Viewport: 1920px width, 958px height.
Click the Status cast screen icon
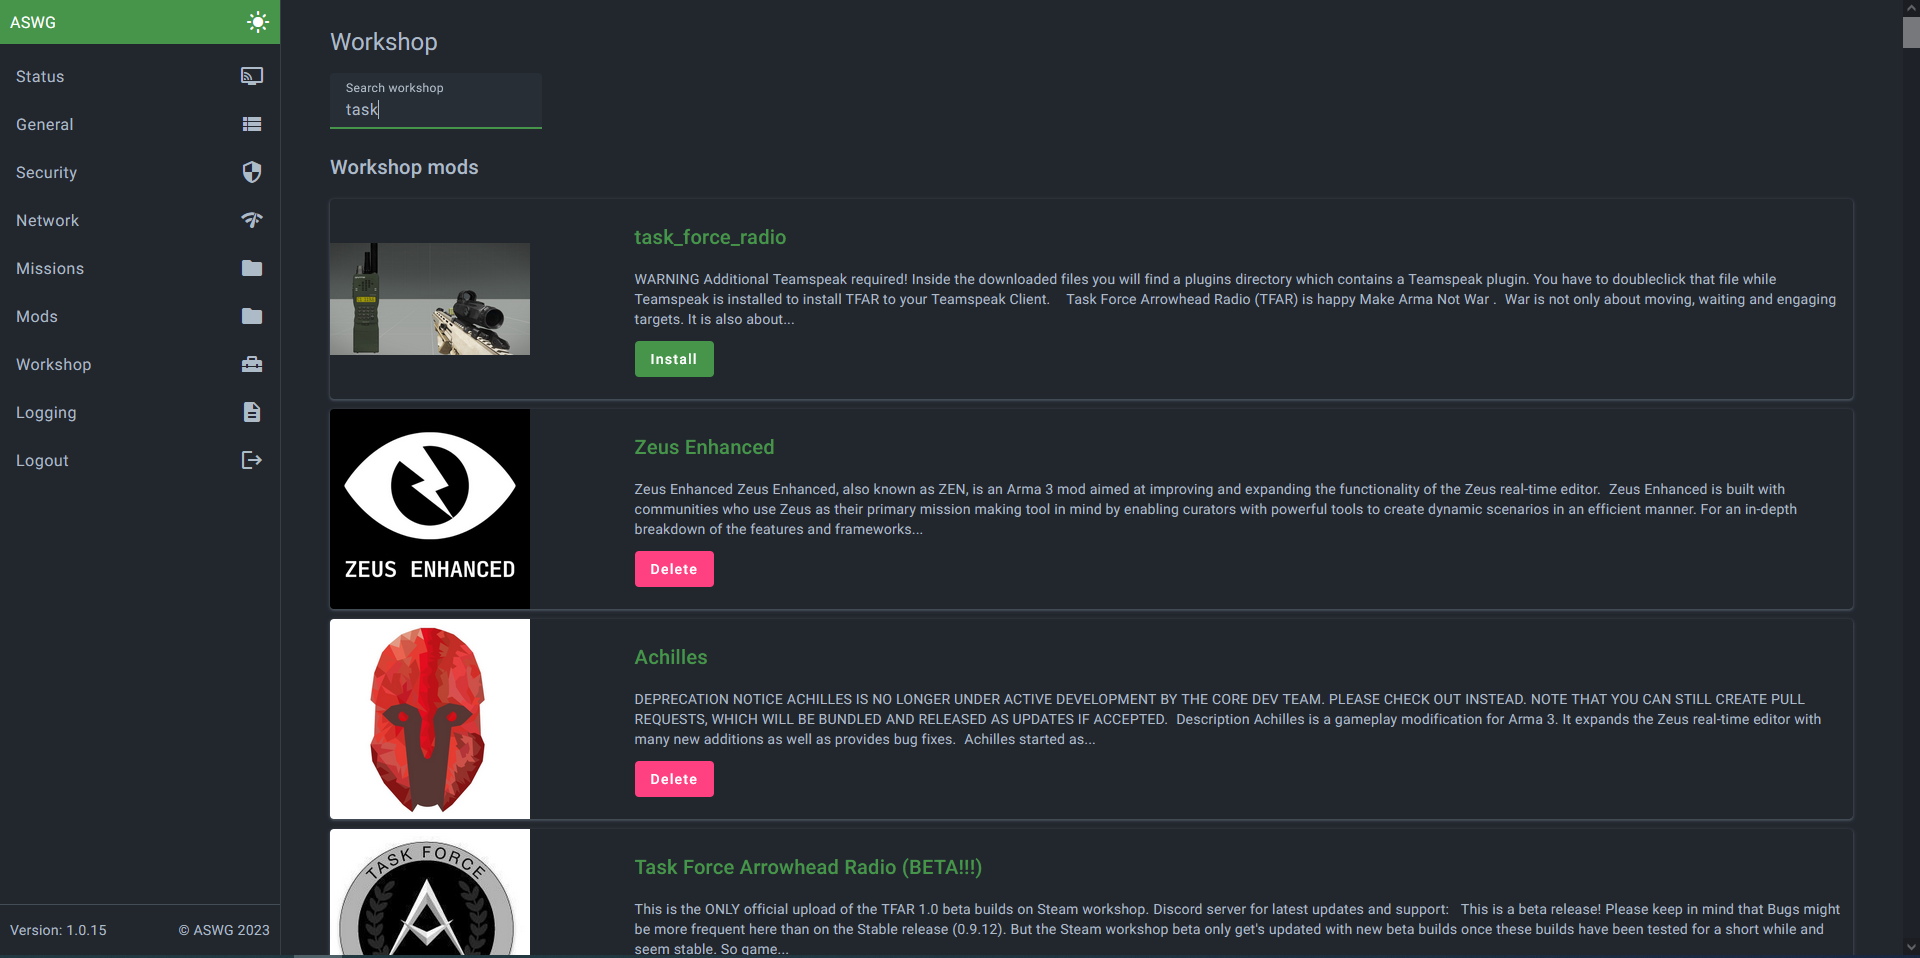(x=252, y=76)
